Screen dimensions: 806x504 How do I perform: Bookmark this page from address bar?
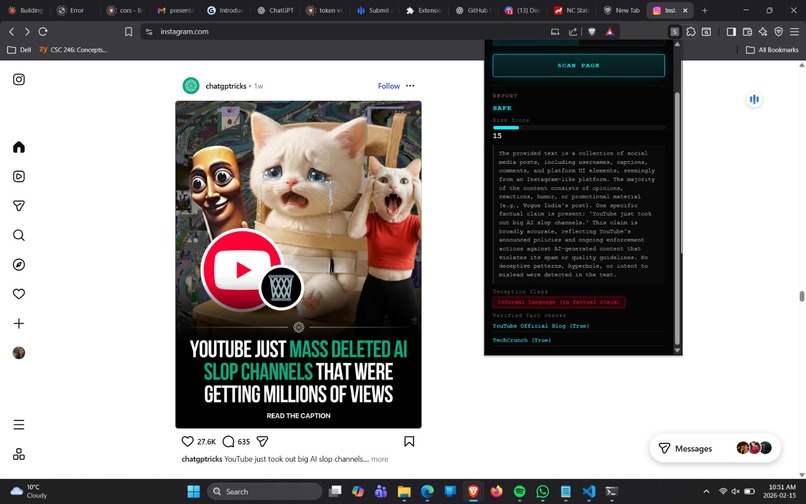pos(129,32)
